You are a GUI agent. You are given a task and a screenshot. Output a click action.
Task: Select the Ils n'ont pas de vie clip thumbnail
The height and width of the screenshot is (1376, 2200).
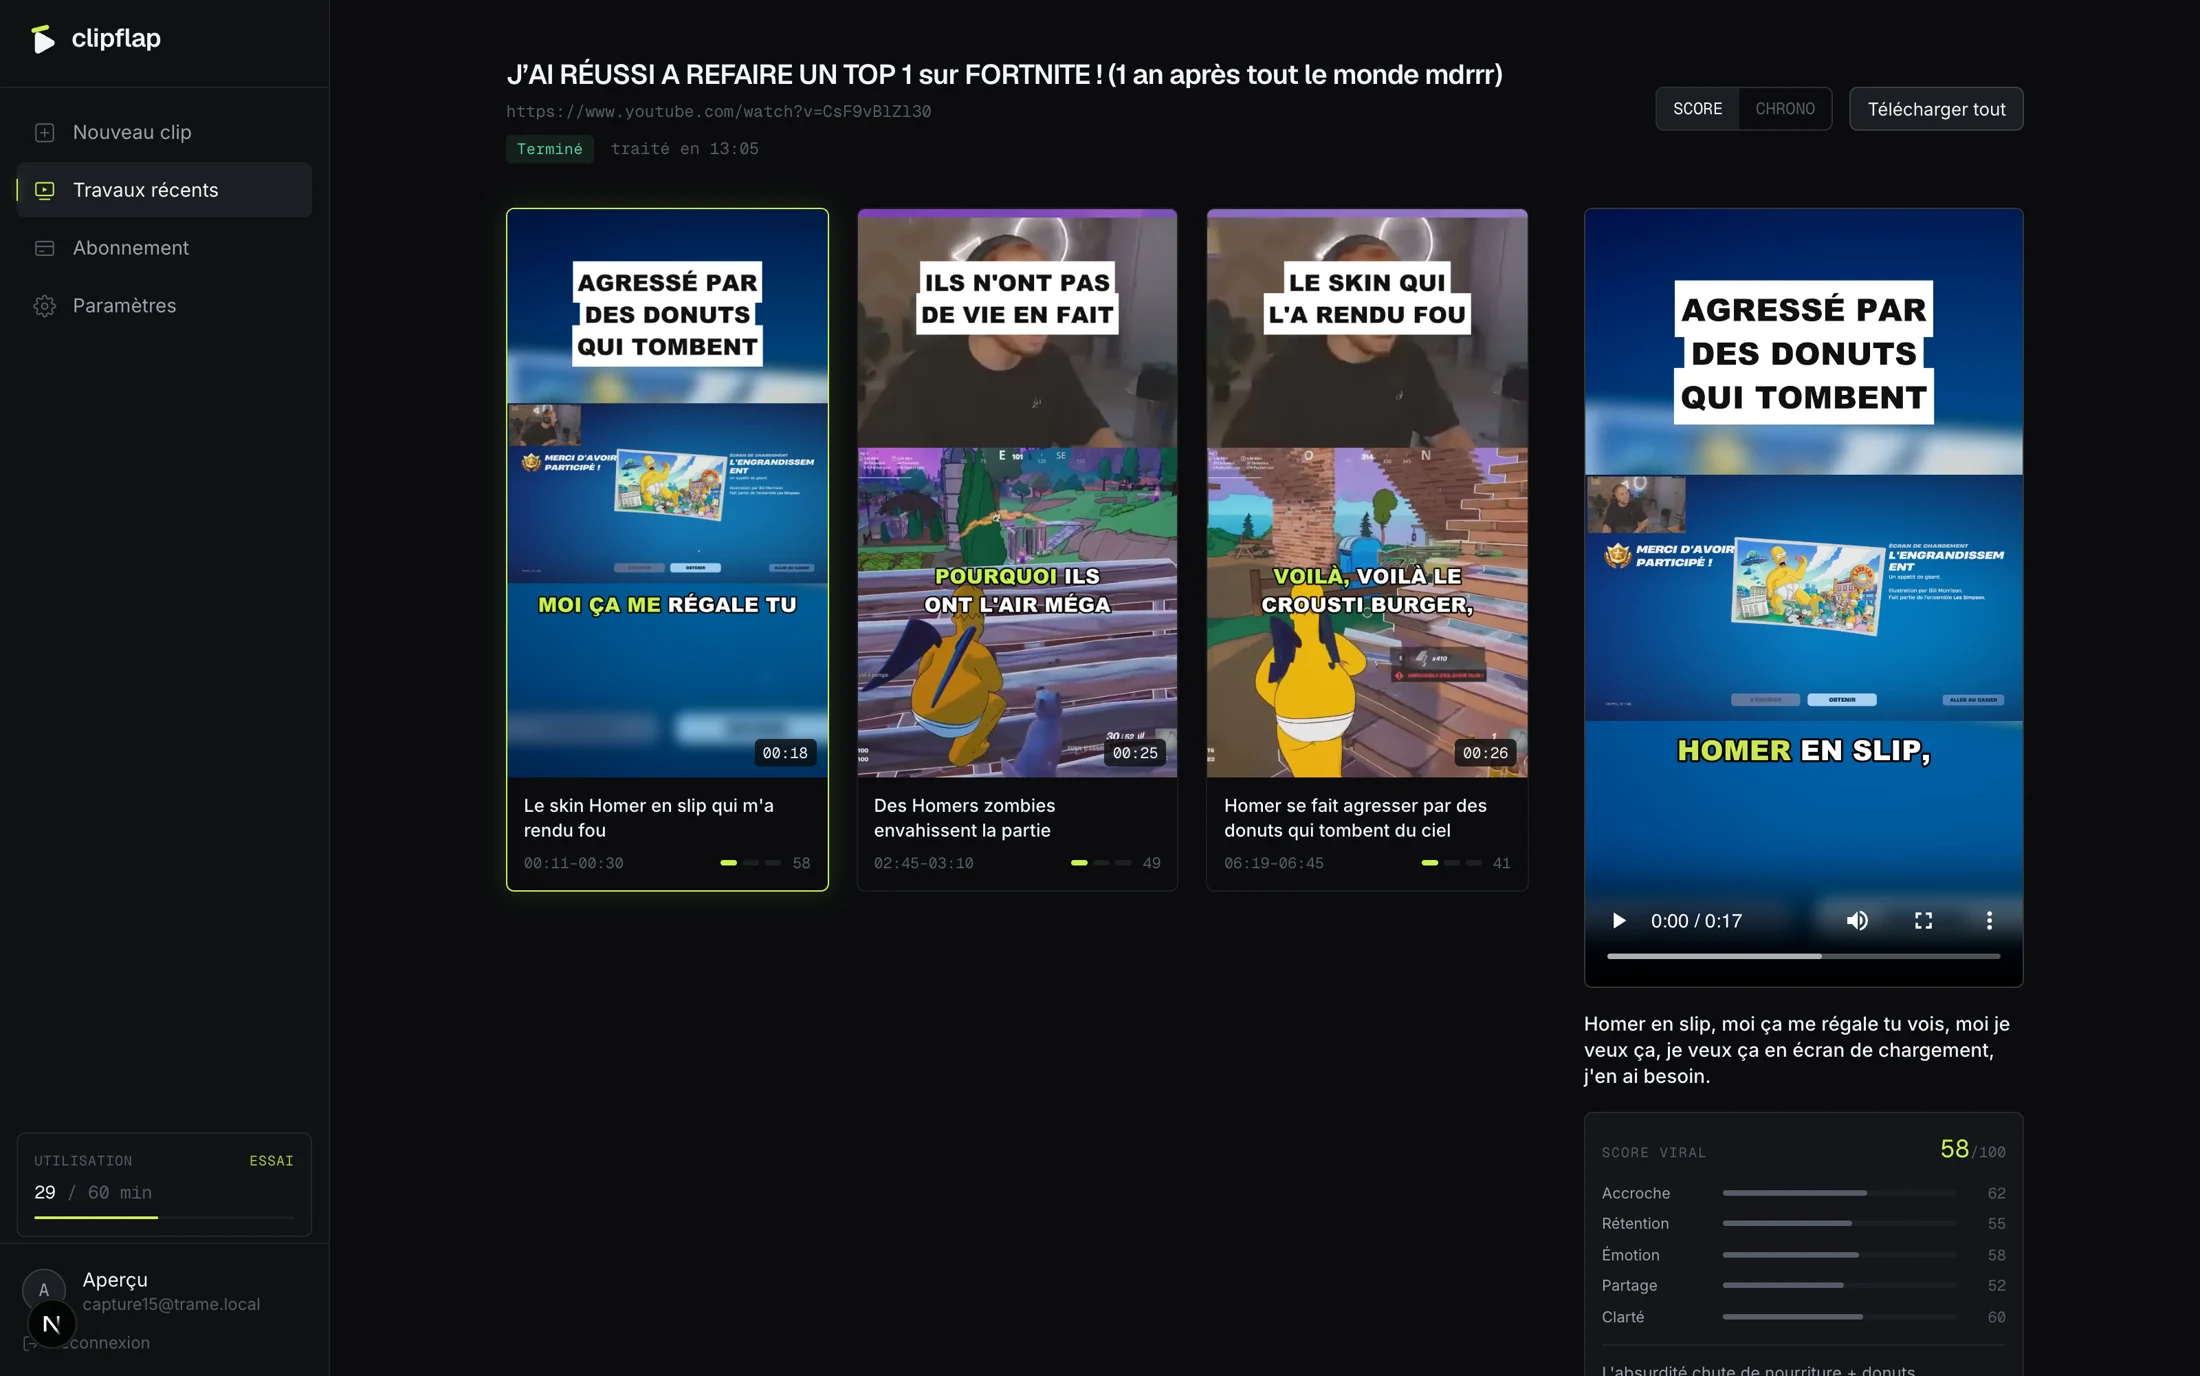(x=1017, y=493)
